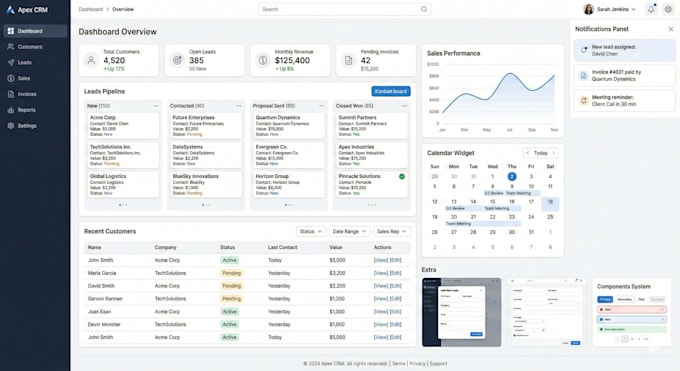Click the Meeting reminder notification icon
Screen dimensions: 680x371
(584, 101)
